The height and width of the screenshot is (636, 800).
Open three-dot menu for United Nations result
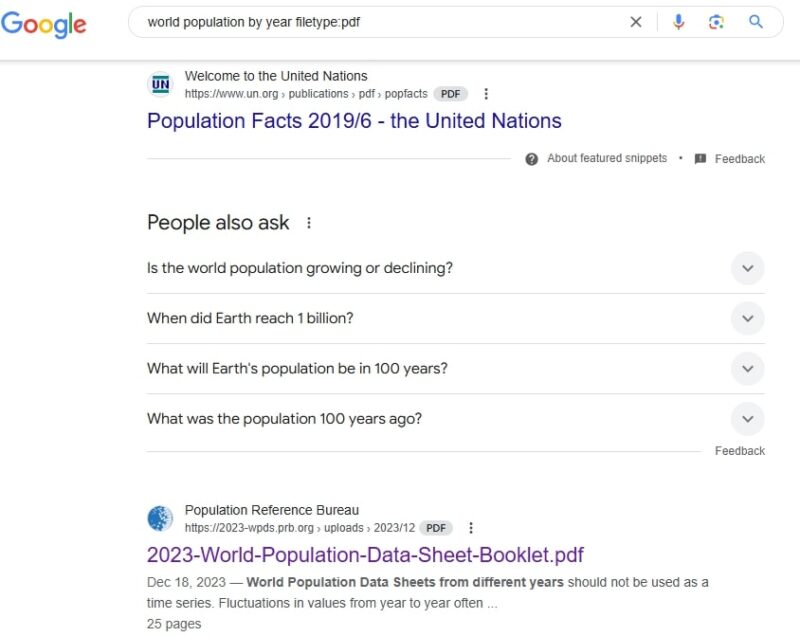[x=486, y=94]
